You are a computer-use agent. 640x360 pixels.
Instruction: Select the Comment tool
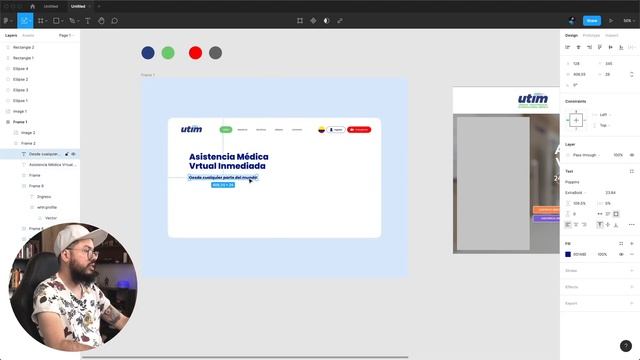[115, 20]
